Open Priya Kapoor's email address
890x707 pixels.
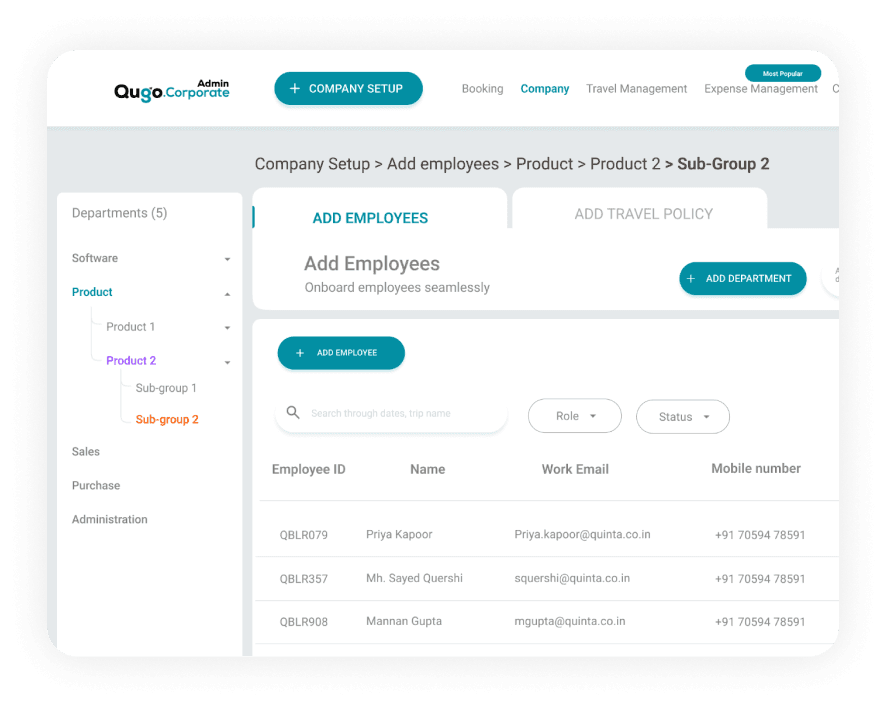tap(582, 535)
